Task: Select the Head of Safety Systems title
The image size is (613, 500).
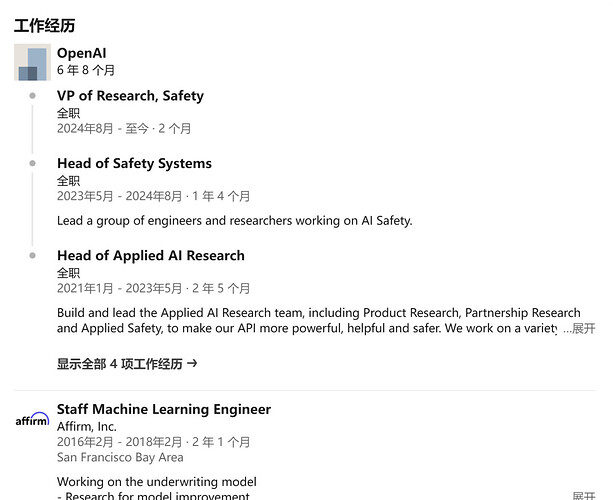Action: [x=134, y=163]
